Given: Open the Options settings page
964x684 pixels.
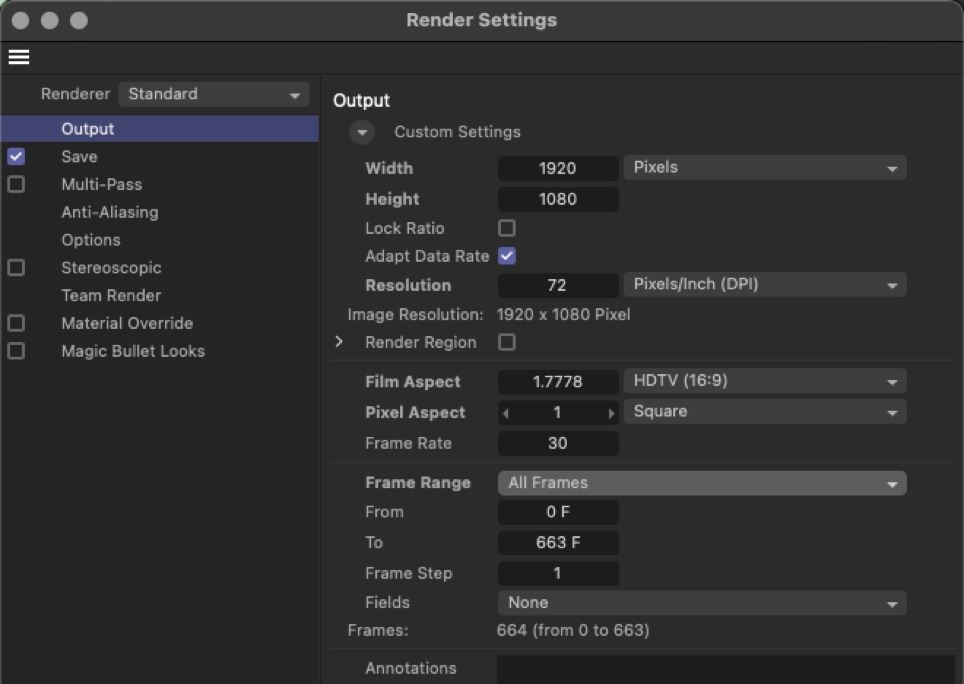Looking at the screenshot, I should coord(90,240).
